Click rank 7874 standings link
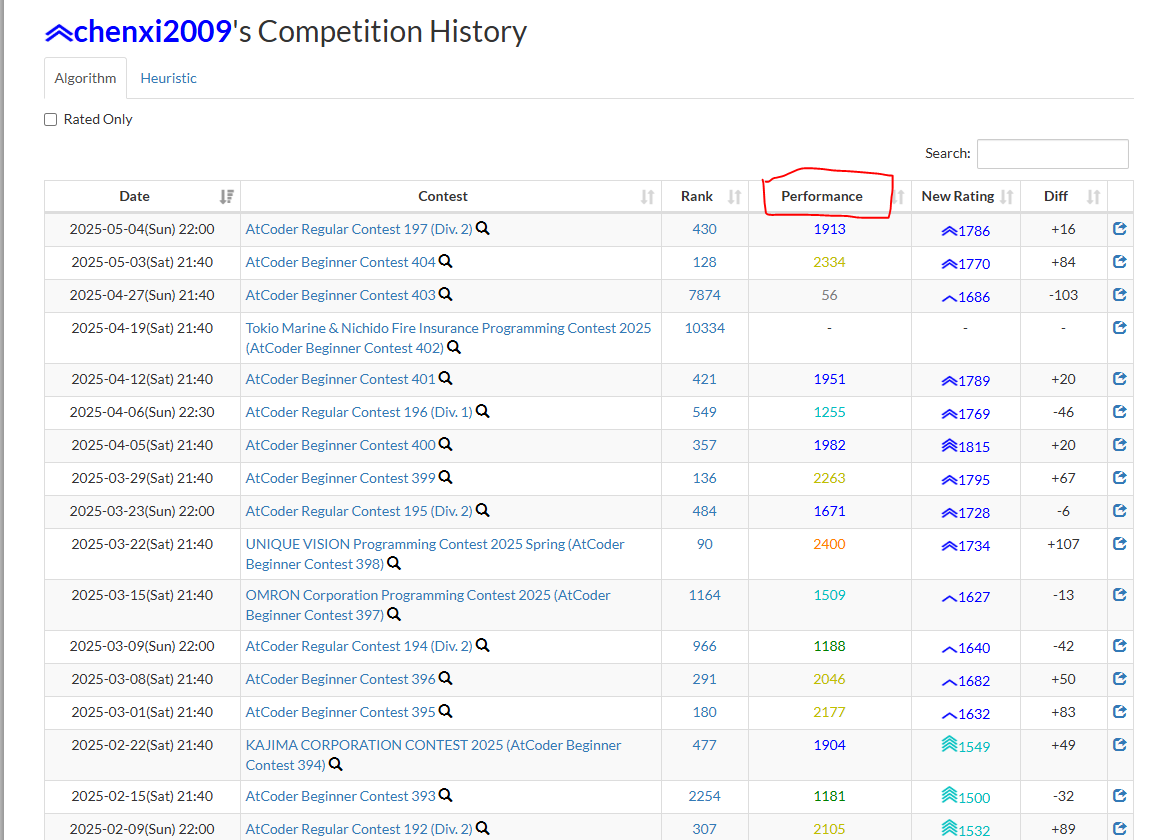The width and height of the screenshot is (1155, 840). tap(704, 295)
